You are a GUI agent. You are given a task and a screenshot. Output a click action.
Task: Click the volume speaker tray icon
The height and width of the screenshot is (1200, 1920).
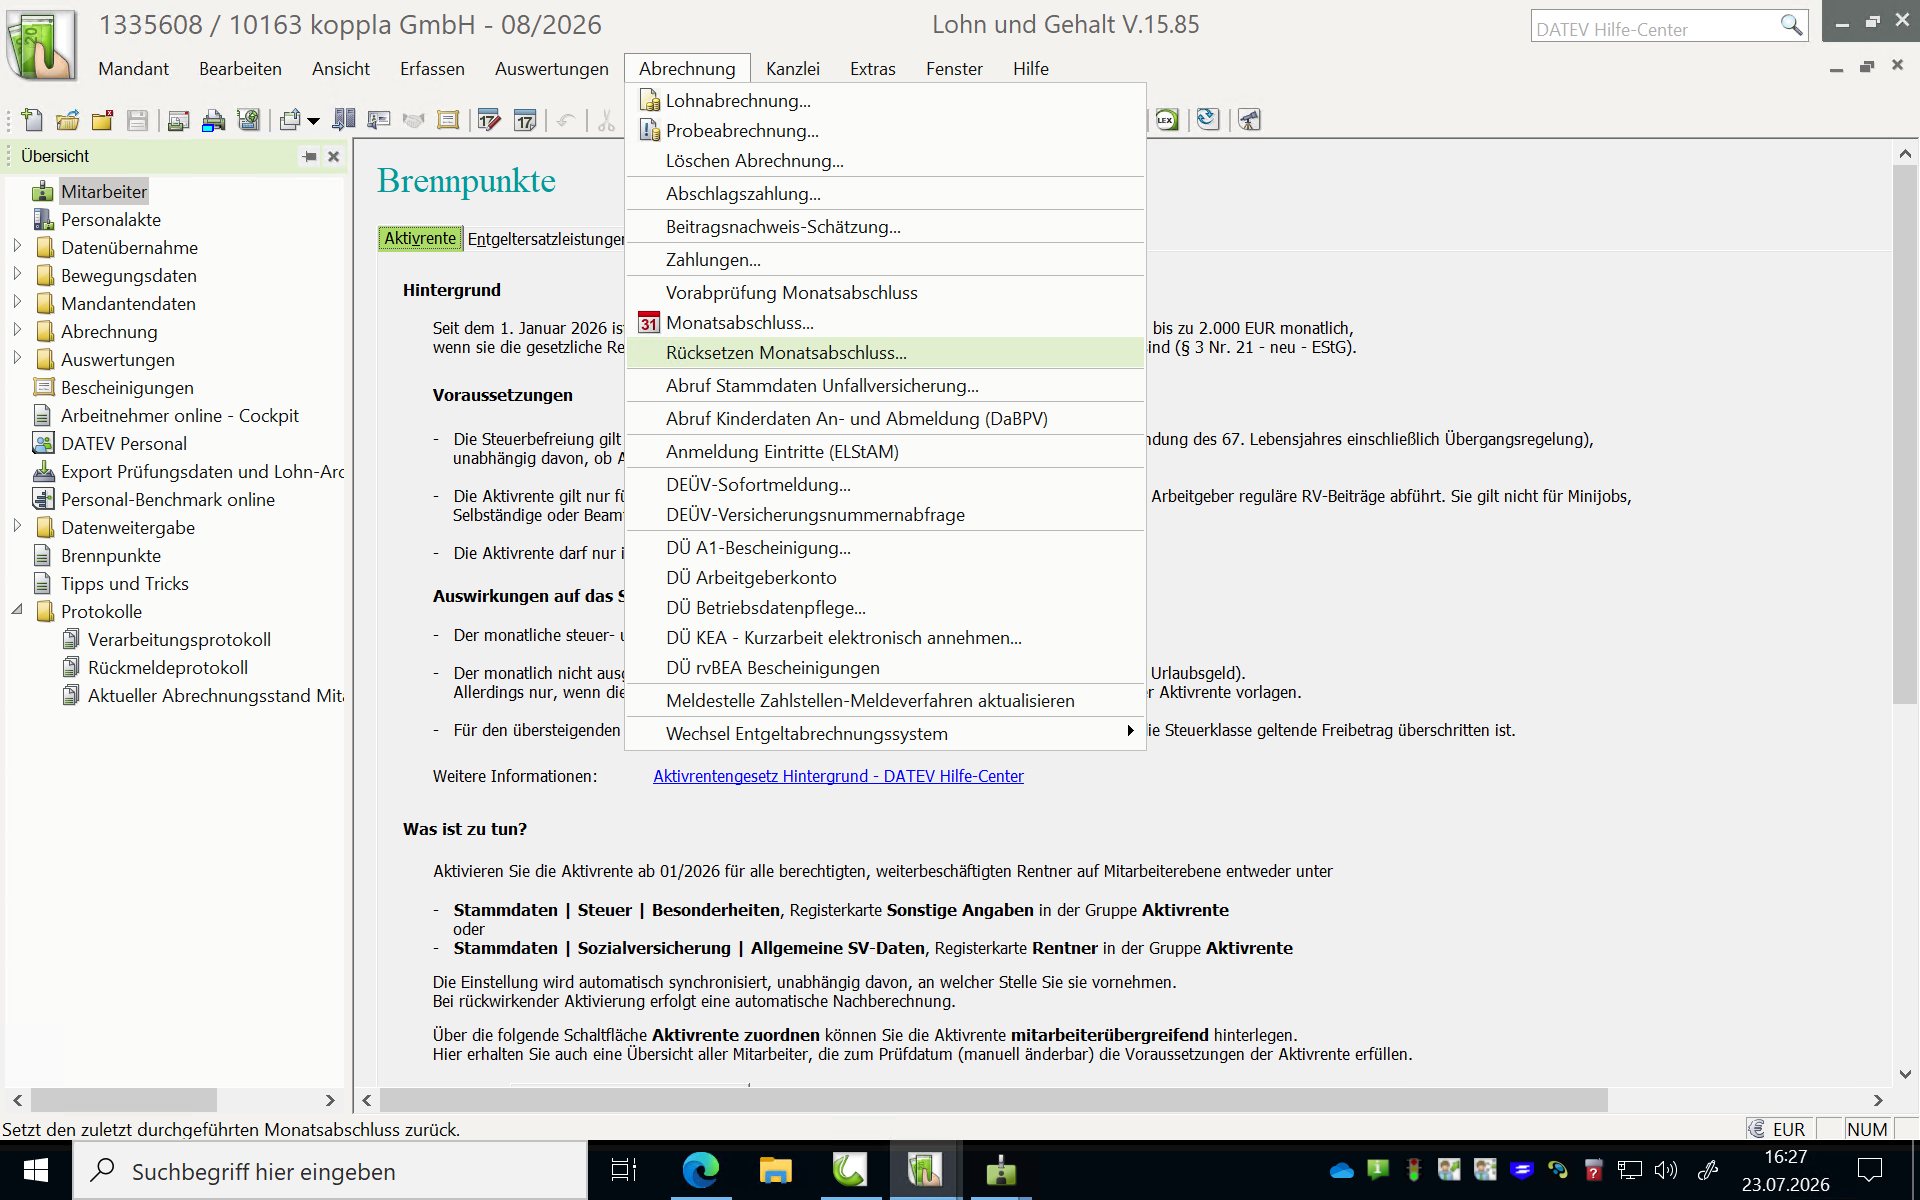pyautogui.click(x=1665, y=1170)
